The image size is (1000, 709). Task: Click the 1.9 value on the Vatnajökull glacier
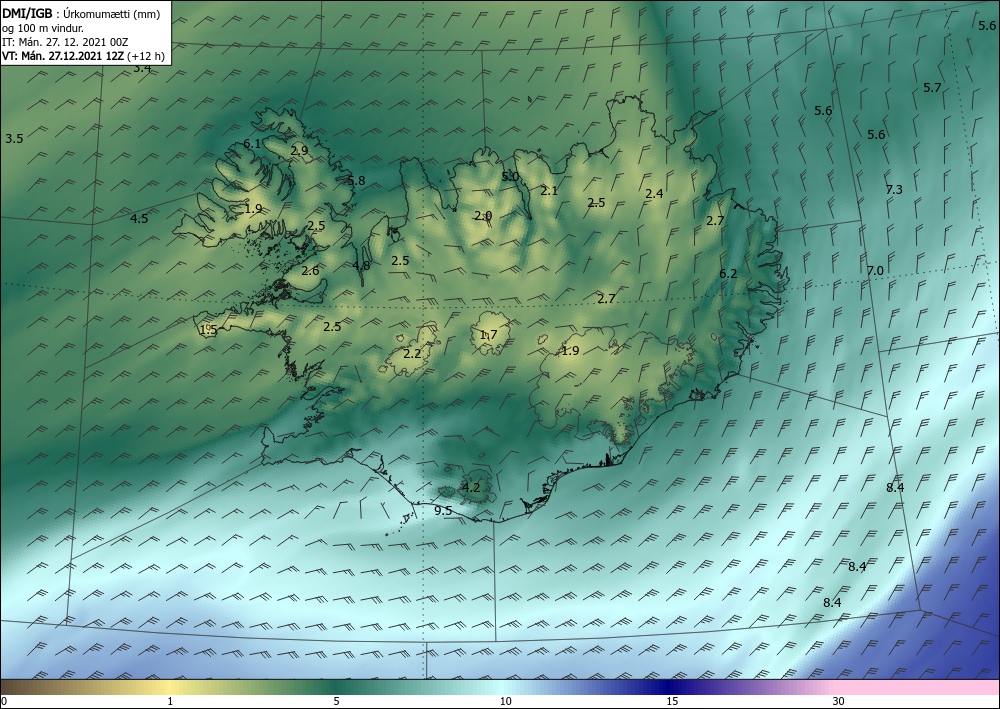click(570, 351)
